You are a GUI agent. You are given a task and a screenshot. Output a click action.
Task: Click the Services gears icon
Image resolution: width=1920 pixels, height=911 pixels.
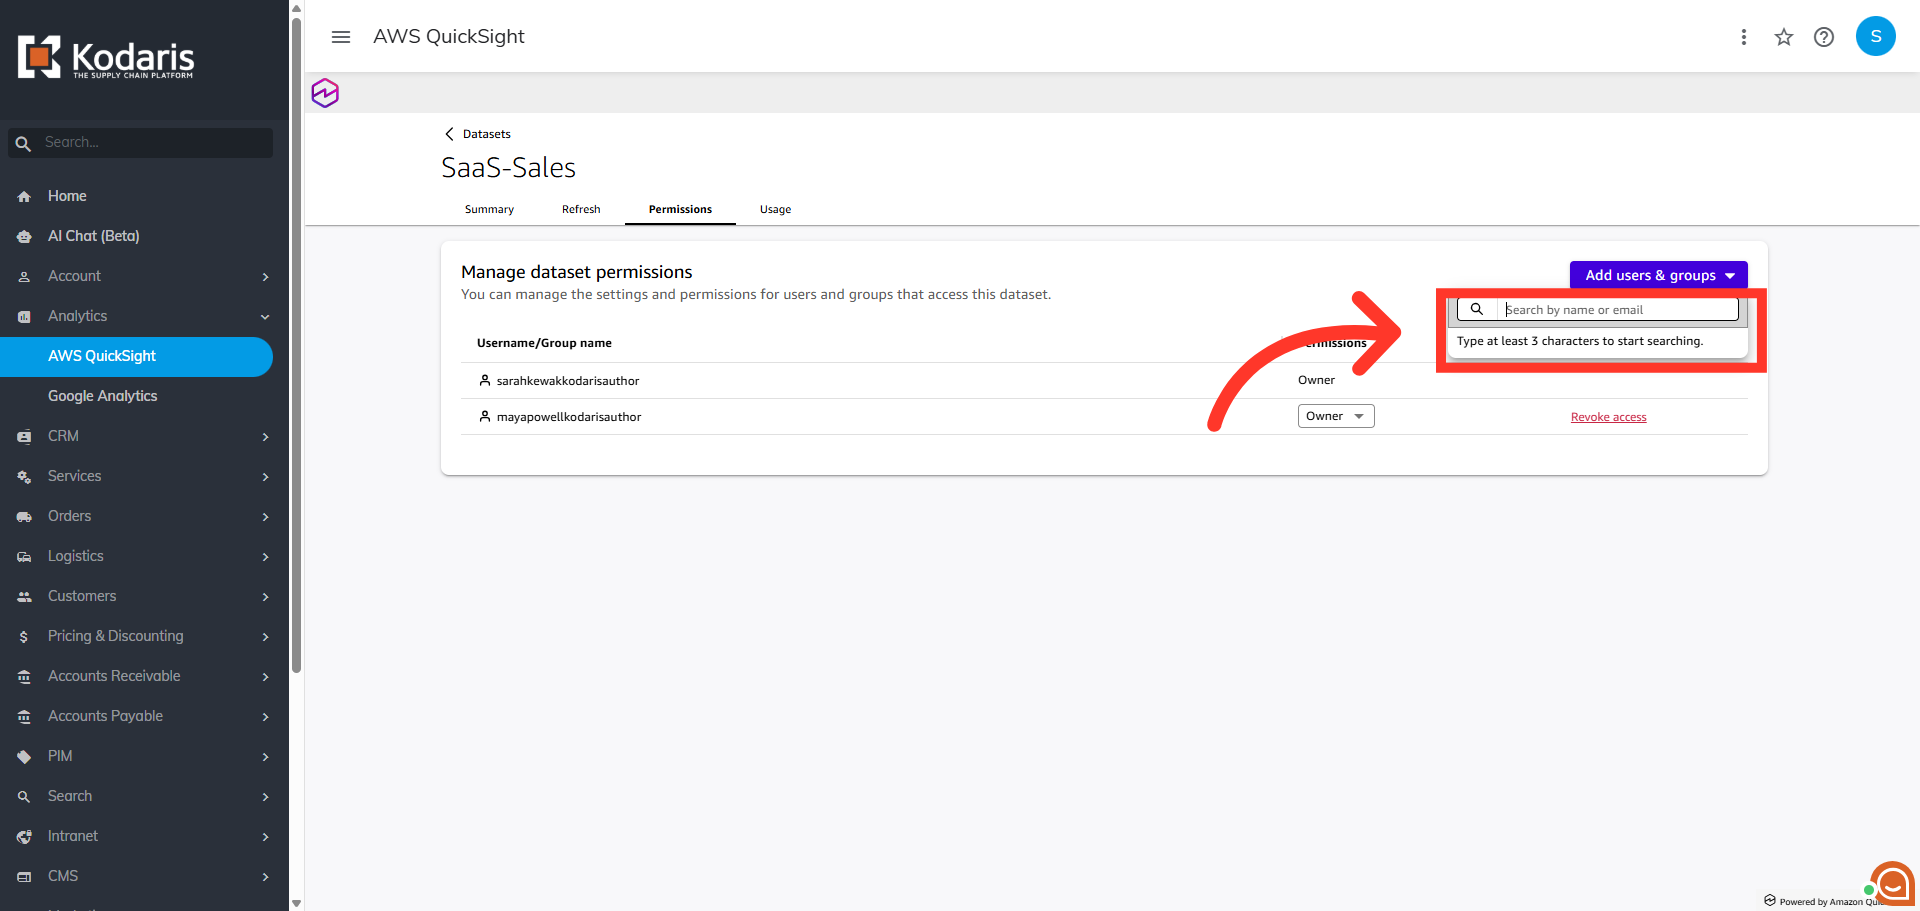tap(24, 477)
